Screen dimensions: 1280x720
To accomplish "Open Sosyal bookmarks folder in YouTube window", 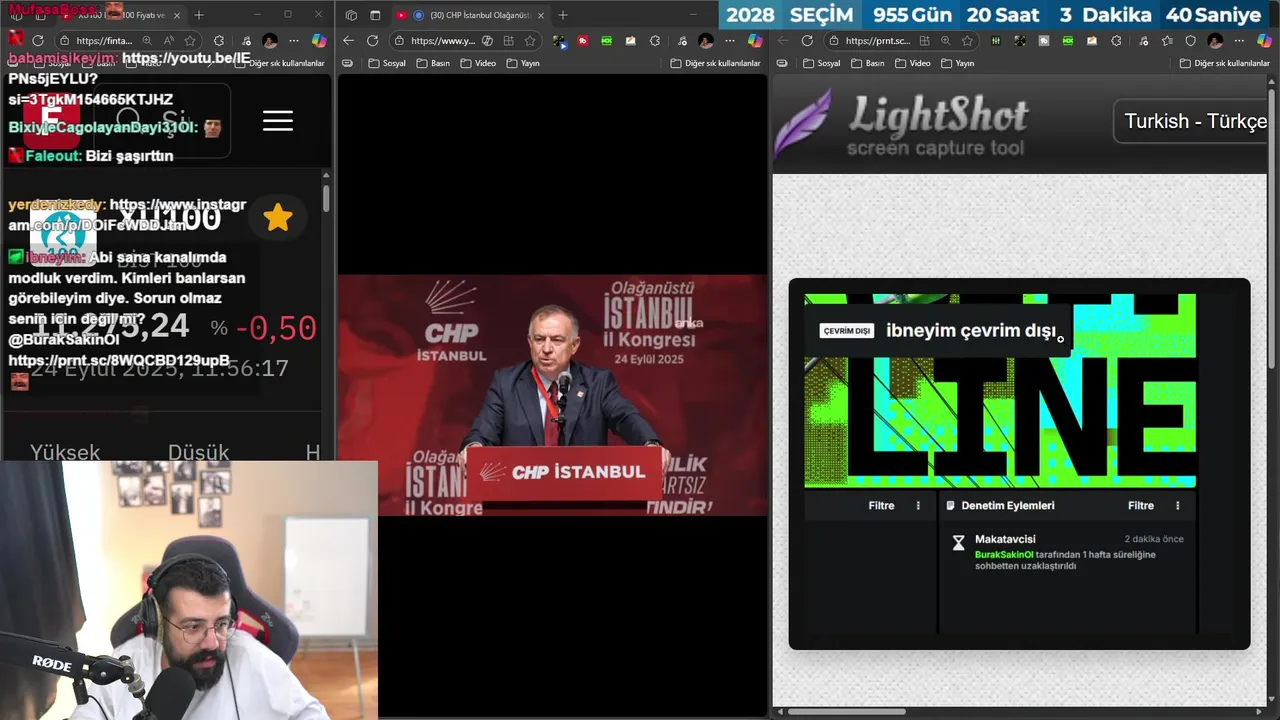I will 387,63.
